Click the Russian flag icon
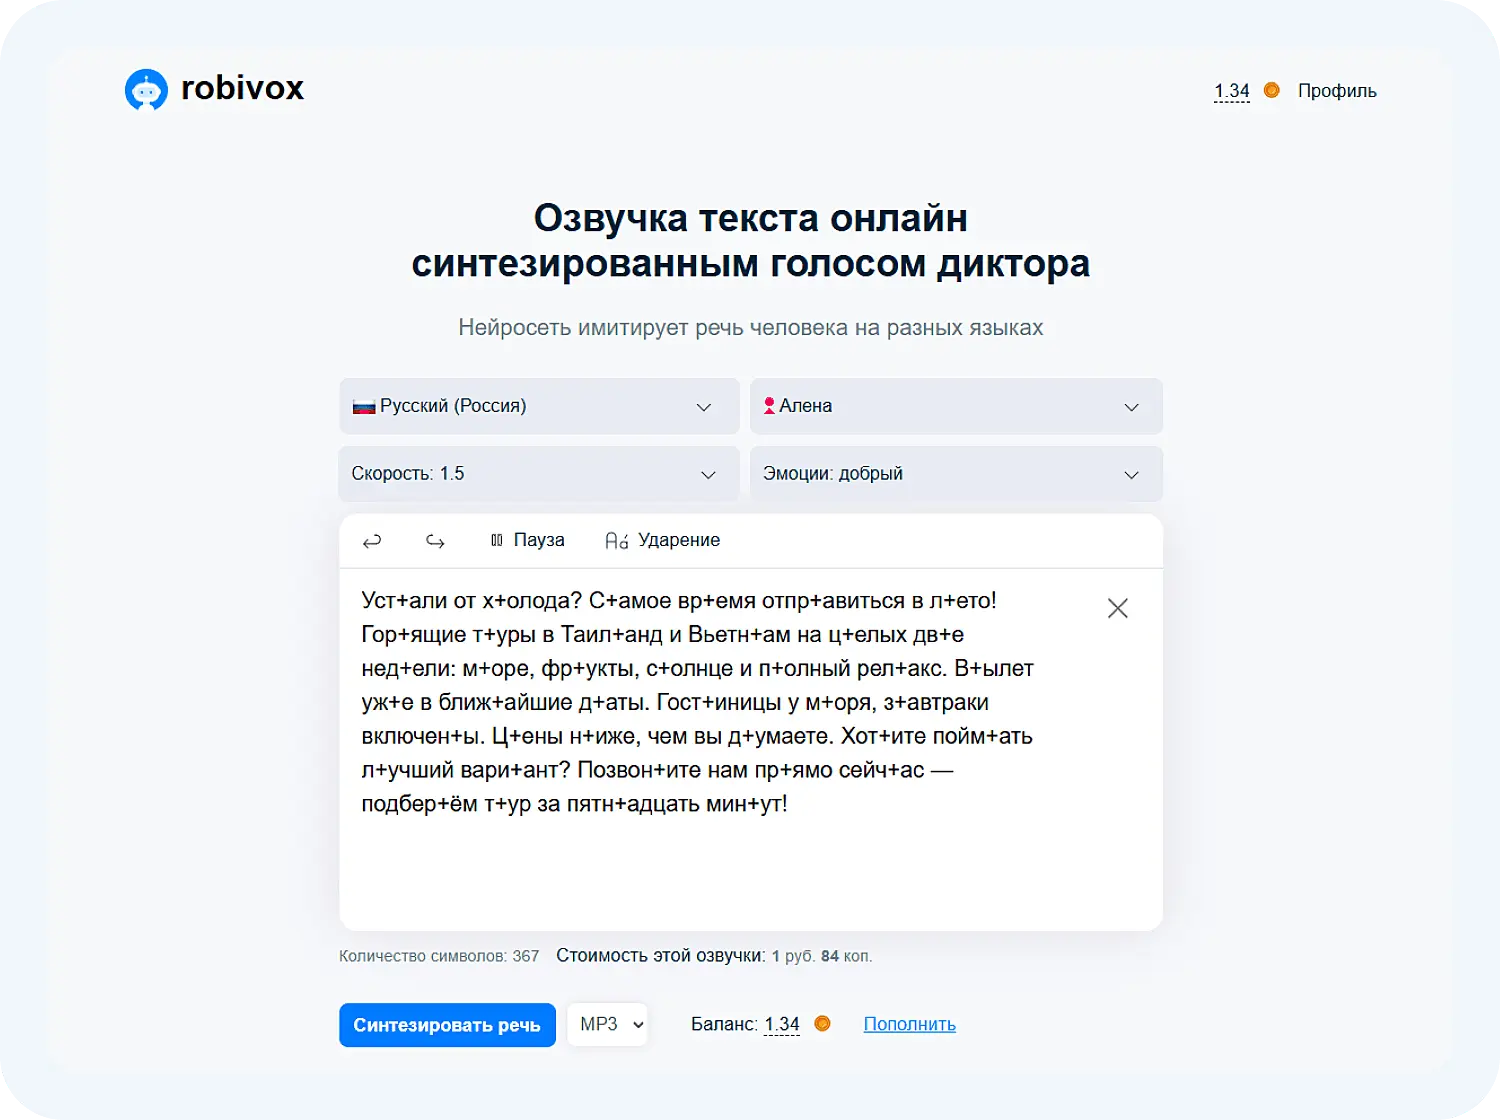The width and height of the screenshot is (1500, 1120). 366,406
